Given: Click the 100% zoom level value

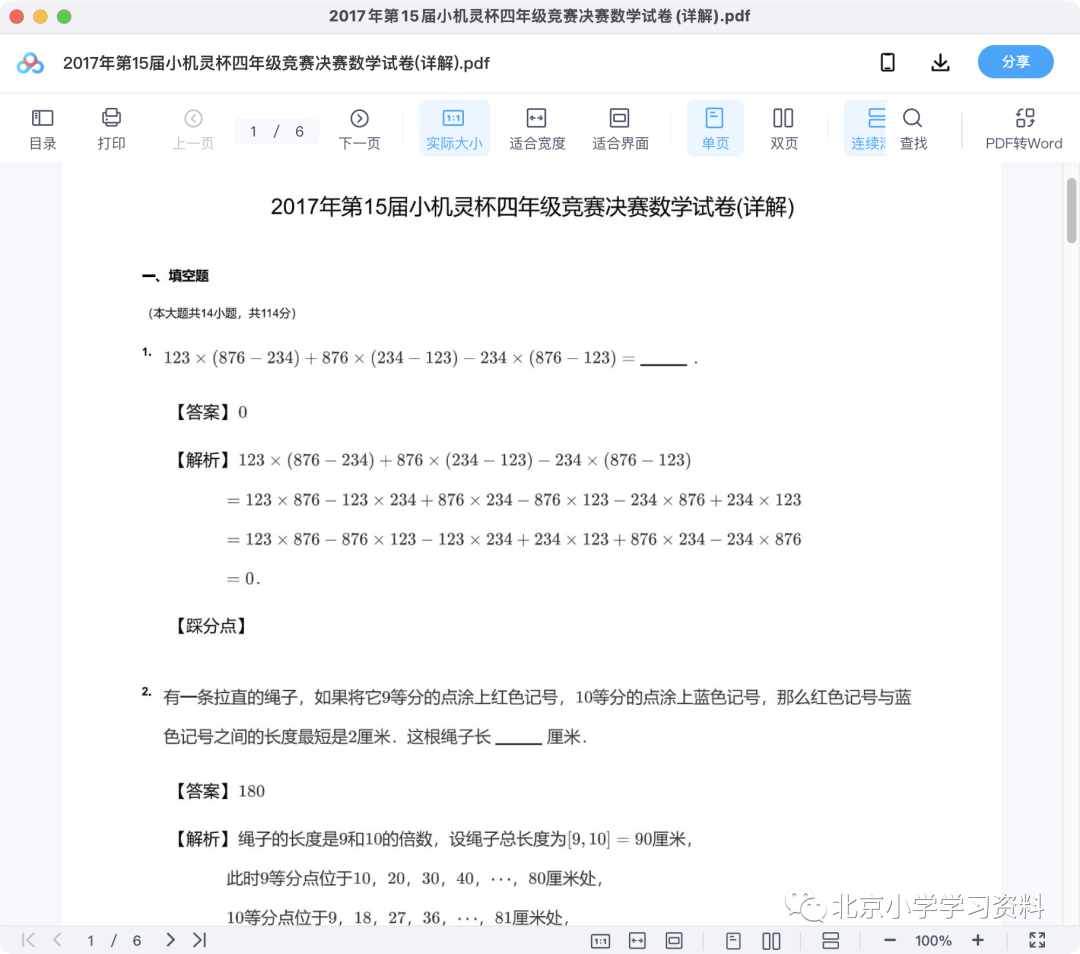Looking at the screenshot, I should pyautogui.click(x=933, y=941).
